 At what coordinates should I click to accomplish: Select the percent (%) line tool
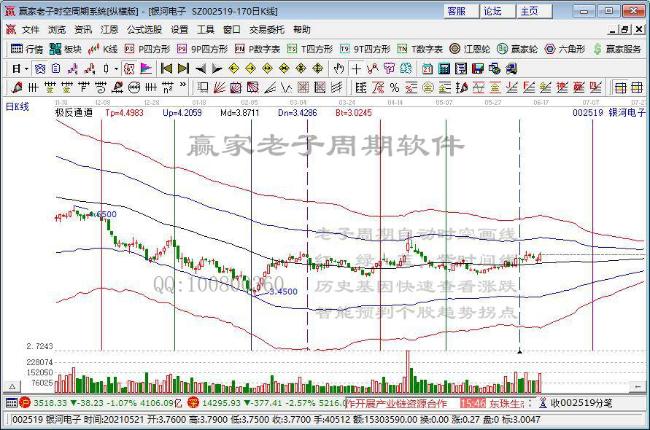pyautogui.click(x=394, y=87)
